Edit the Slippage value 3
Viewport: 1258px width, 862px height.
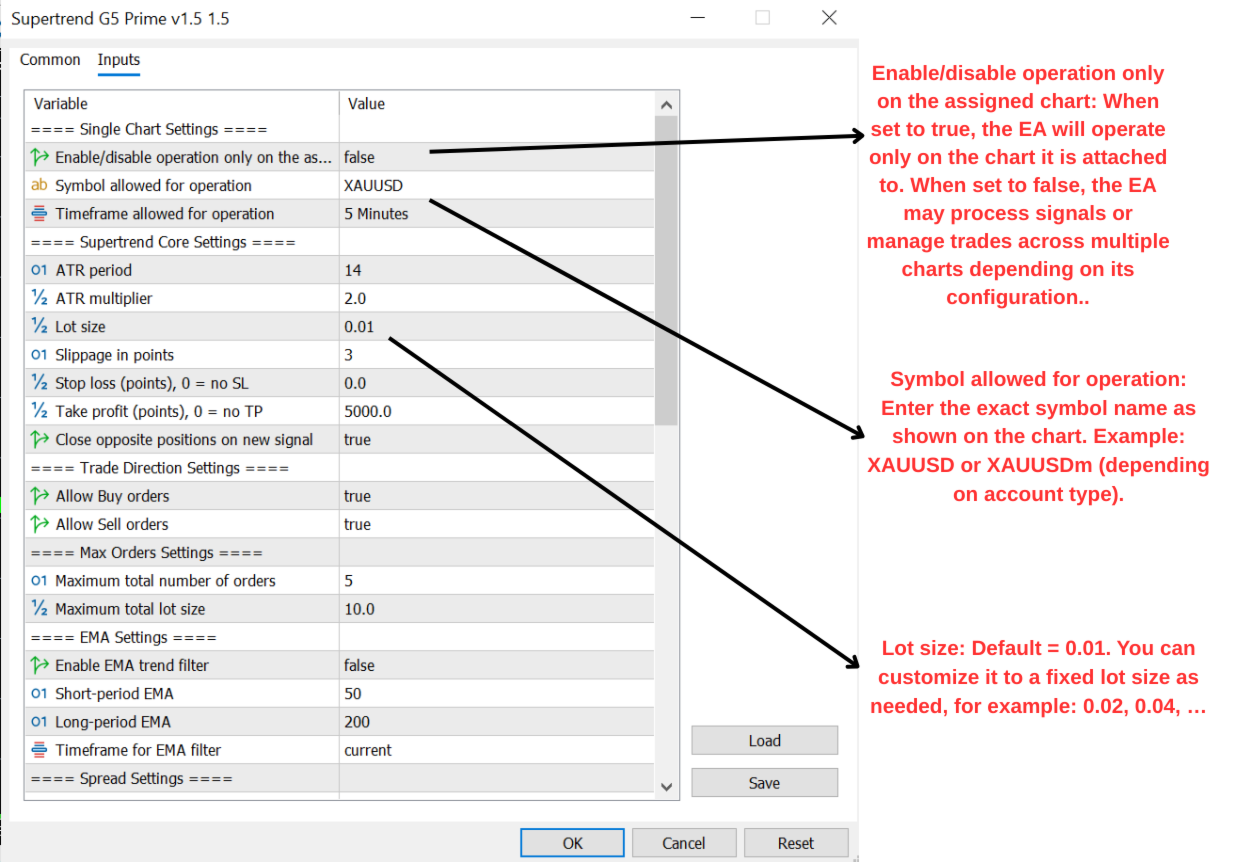(x=497, y=355)
